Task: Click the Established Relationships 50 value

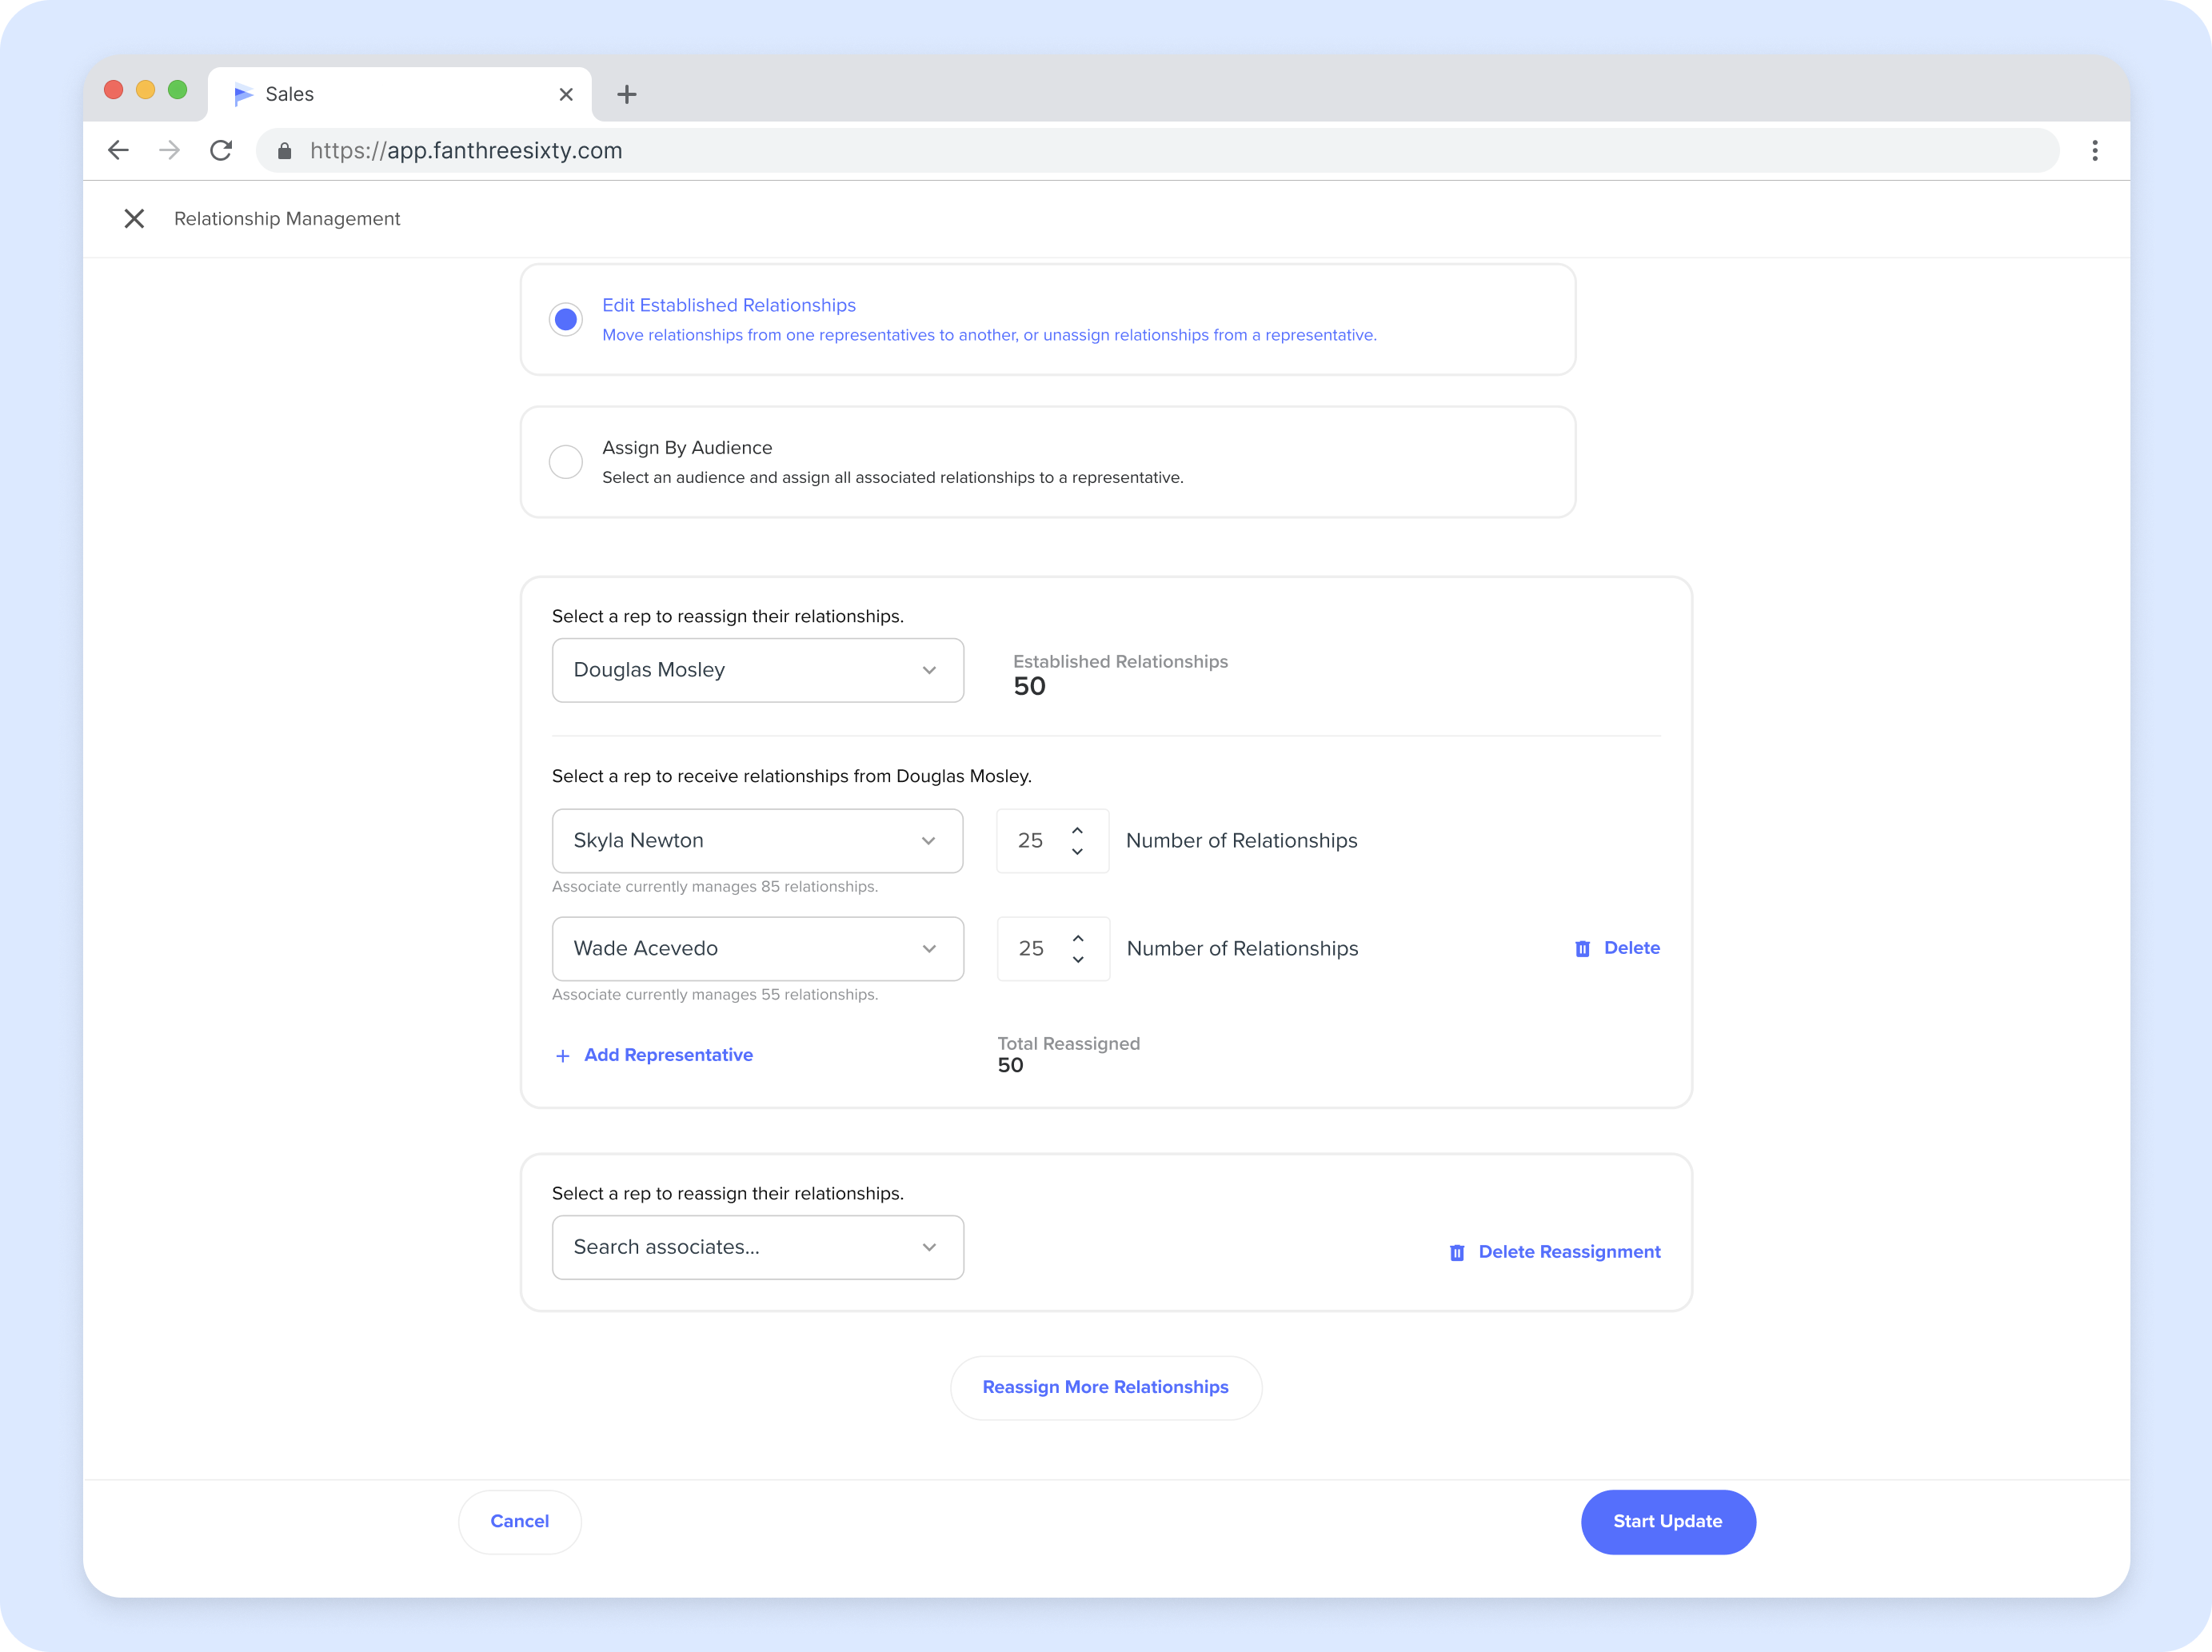Action: 1029,687
